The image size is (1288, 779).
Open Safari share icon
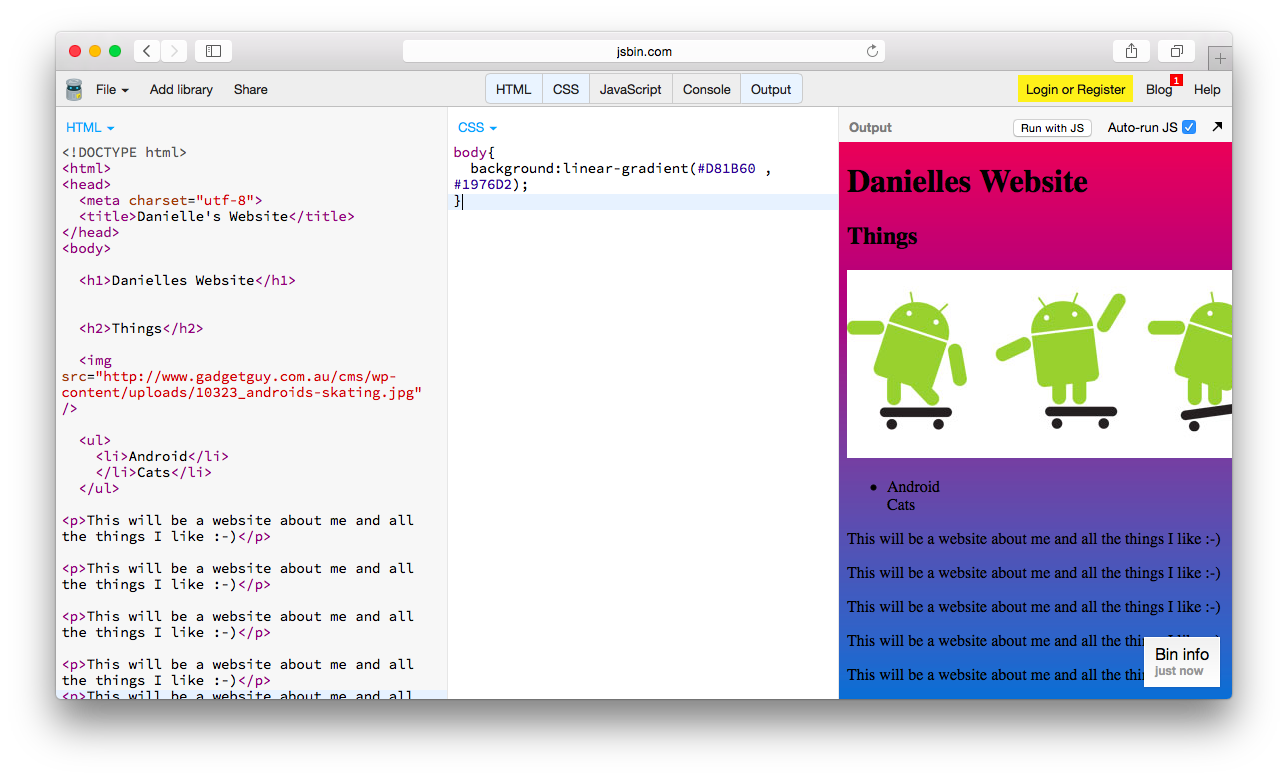[1131, 51]
